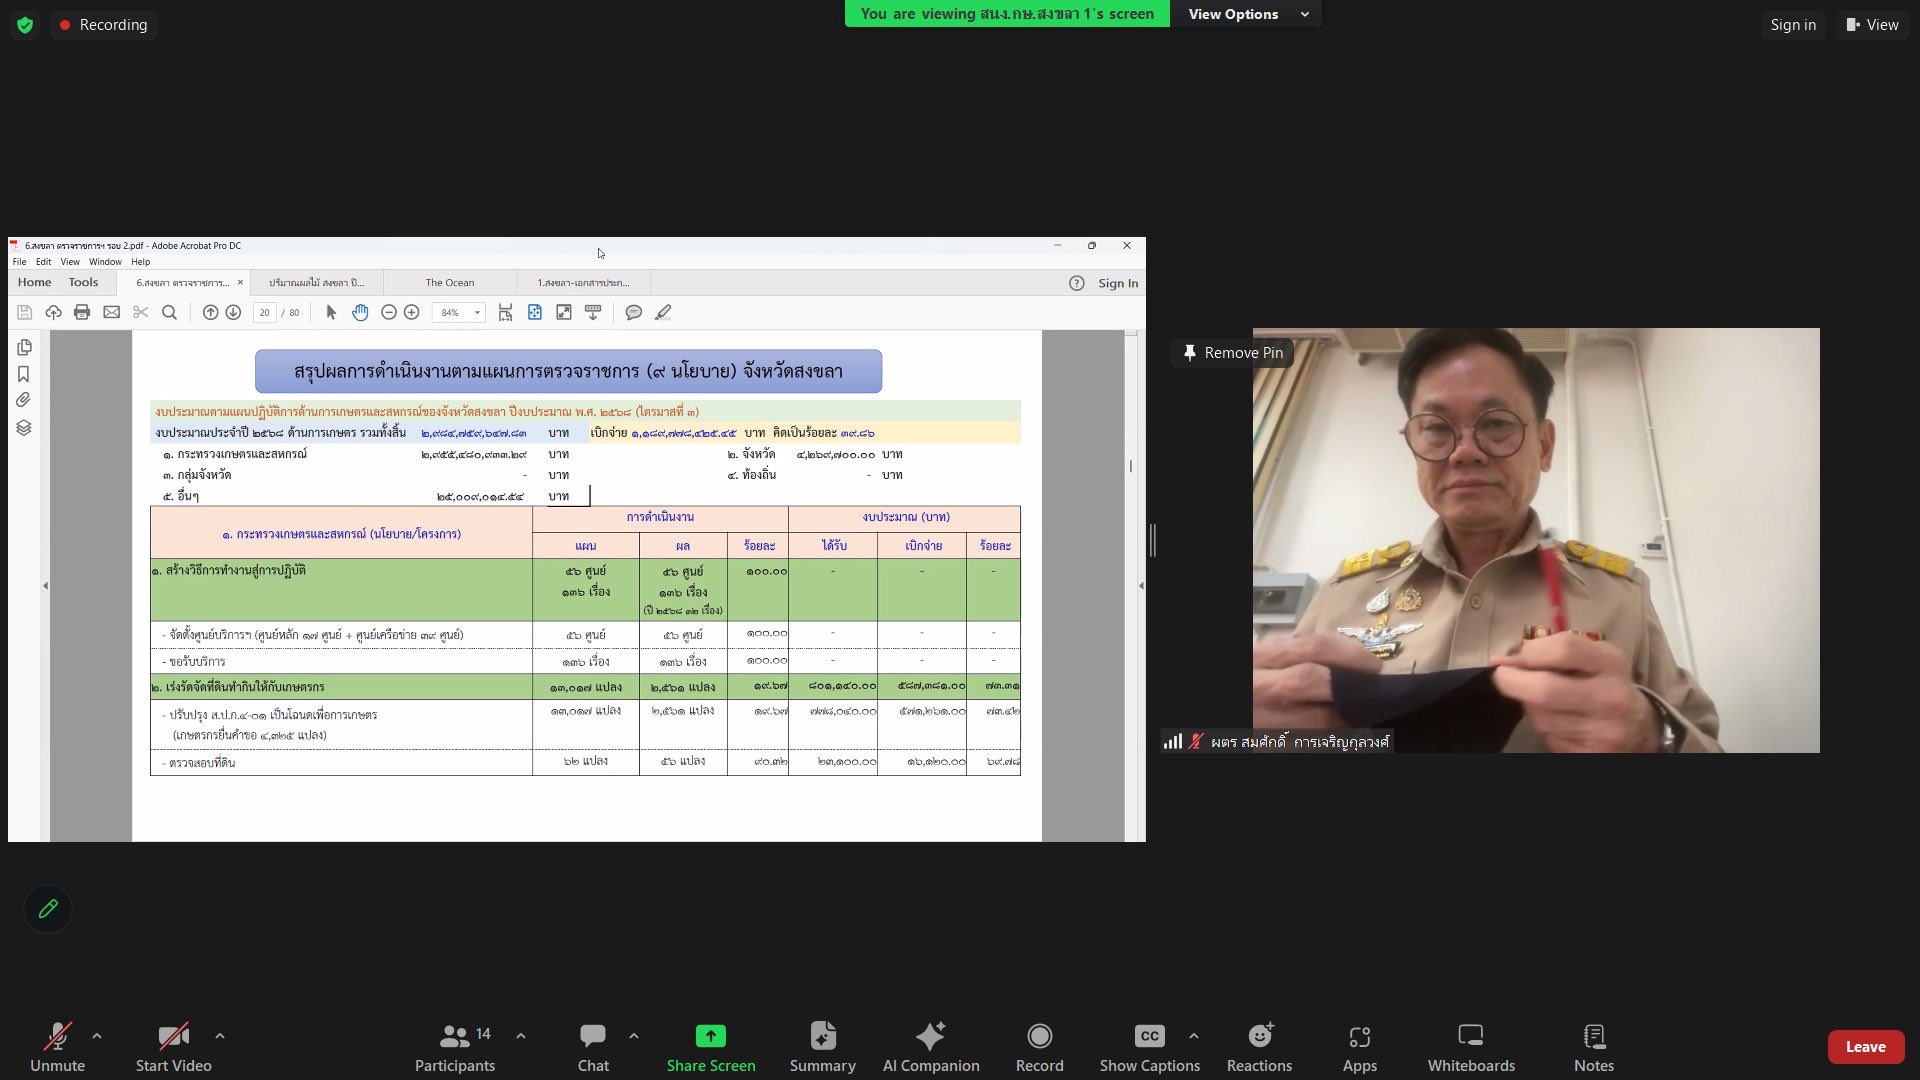Image resolution: width=1920 pixels, height=1080 pixels.
Task: Zoom in with the plus circle icon
Action: pos(411,313)
